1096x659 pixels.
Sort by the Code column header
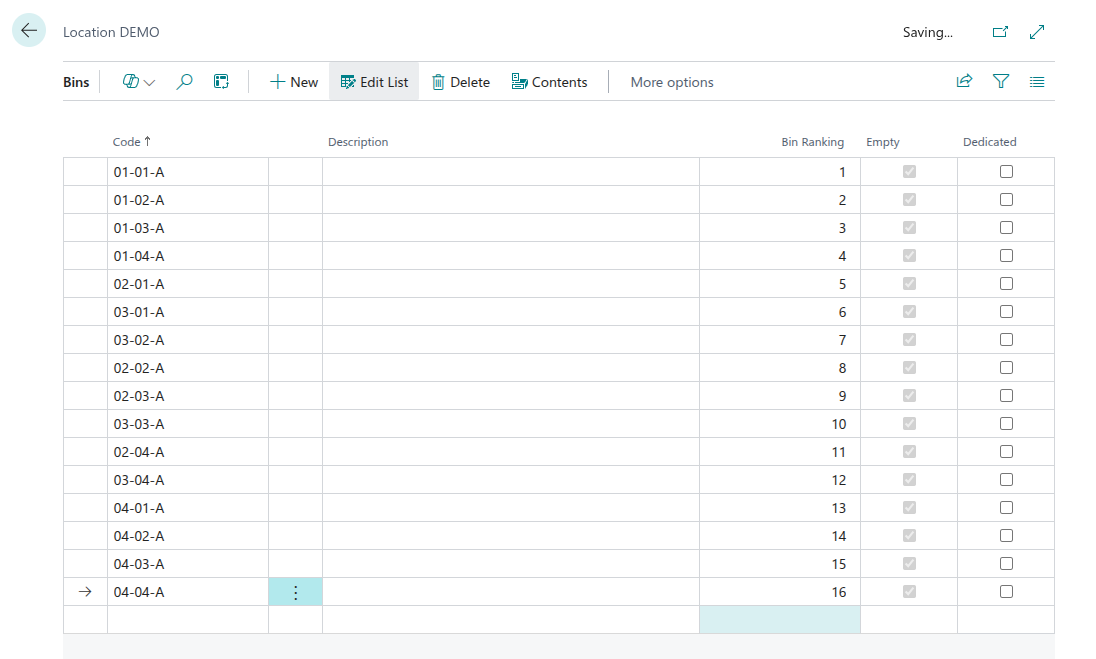coord(126,142)
